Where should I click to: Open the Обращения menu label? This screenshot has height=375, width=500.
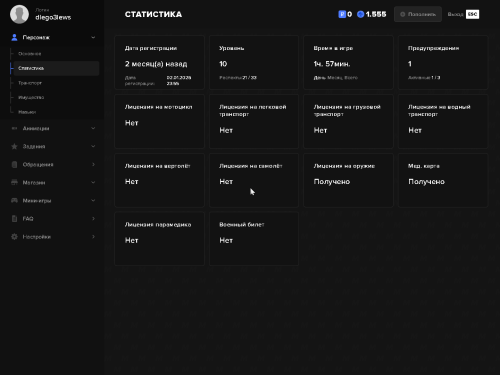pyautogui.click(x=38, y=164)
